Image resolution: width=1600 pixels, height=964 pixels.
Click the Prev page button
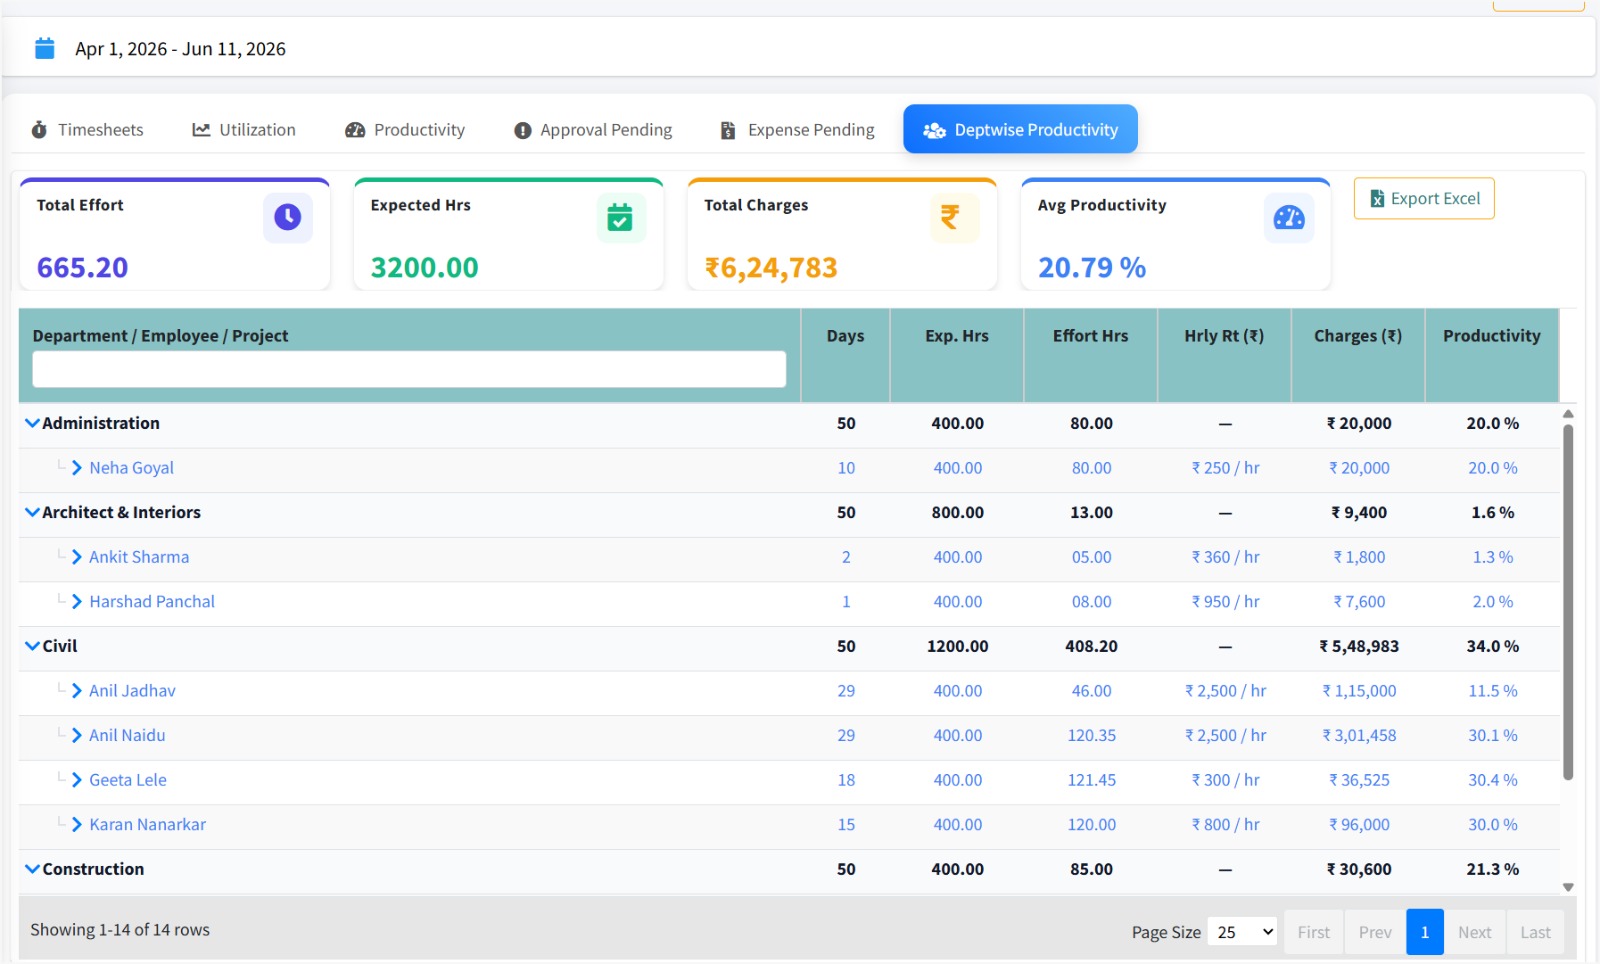[x=1375, y=932]
